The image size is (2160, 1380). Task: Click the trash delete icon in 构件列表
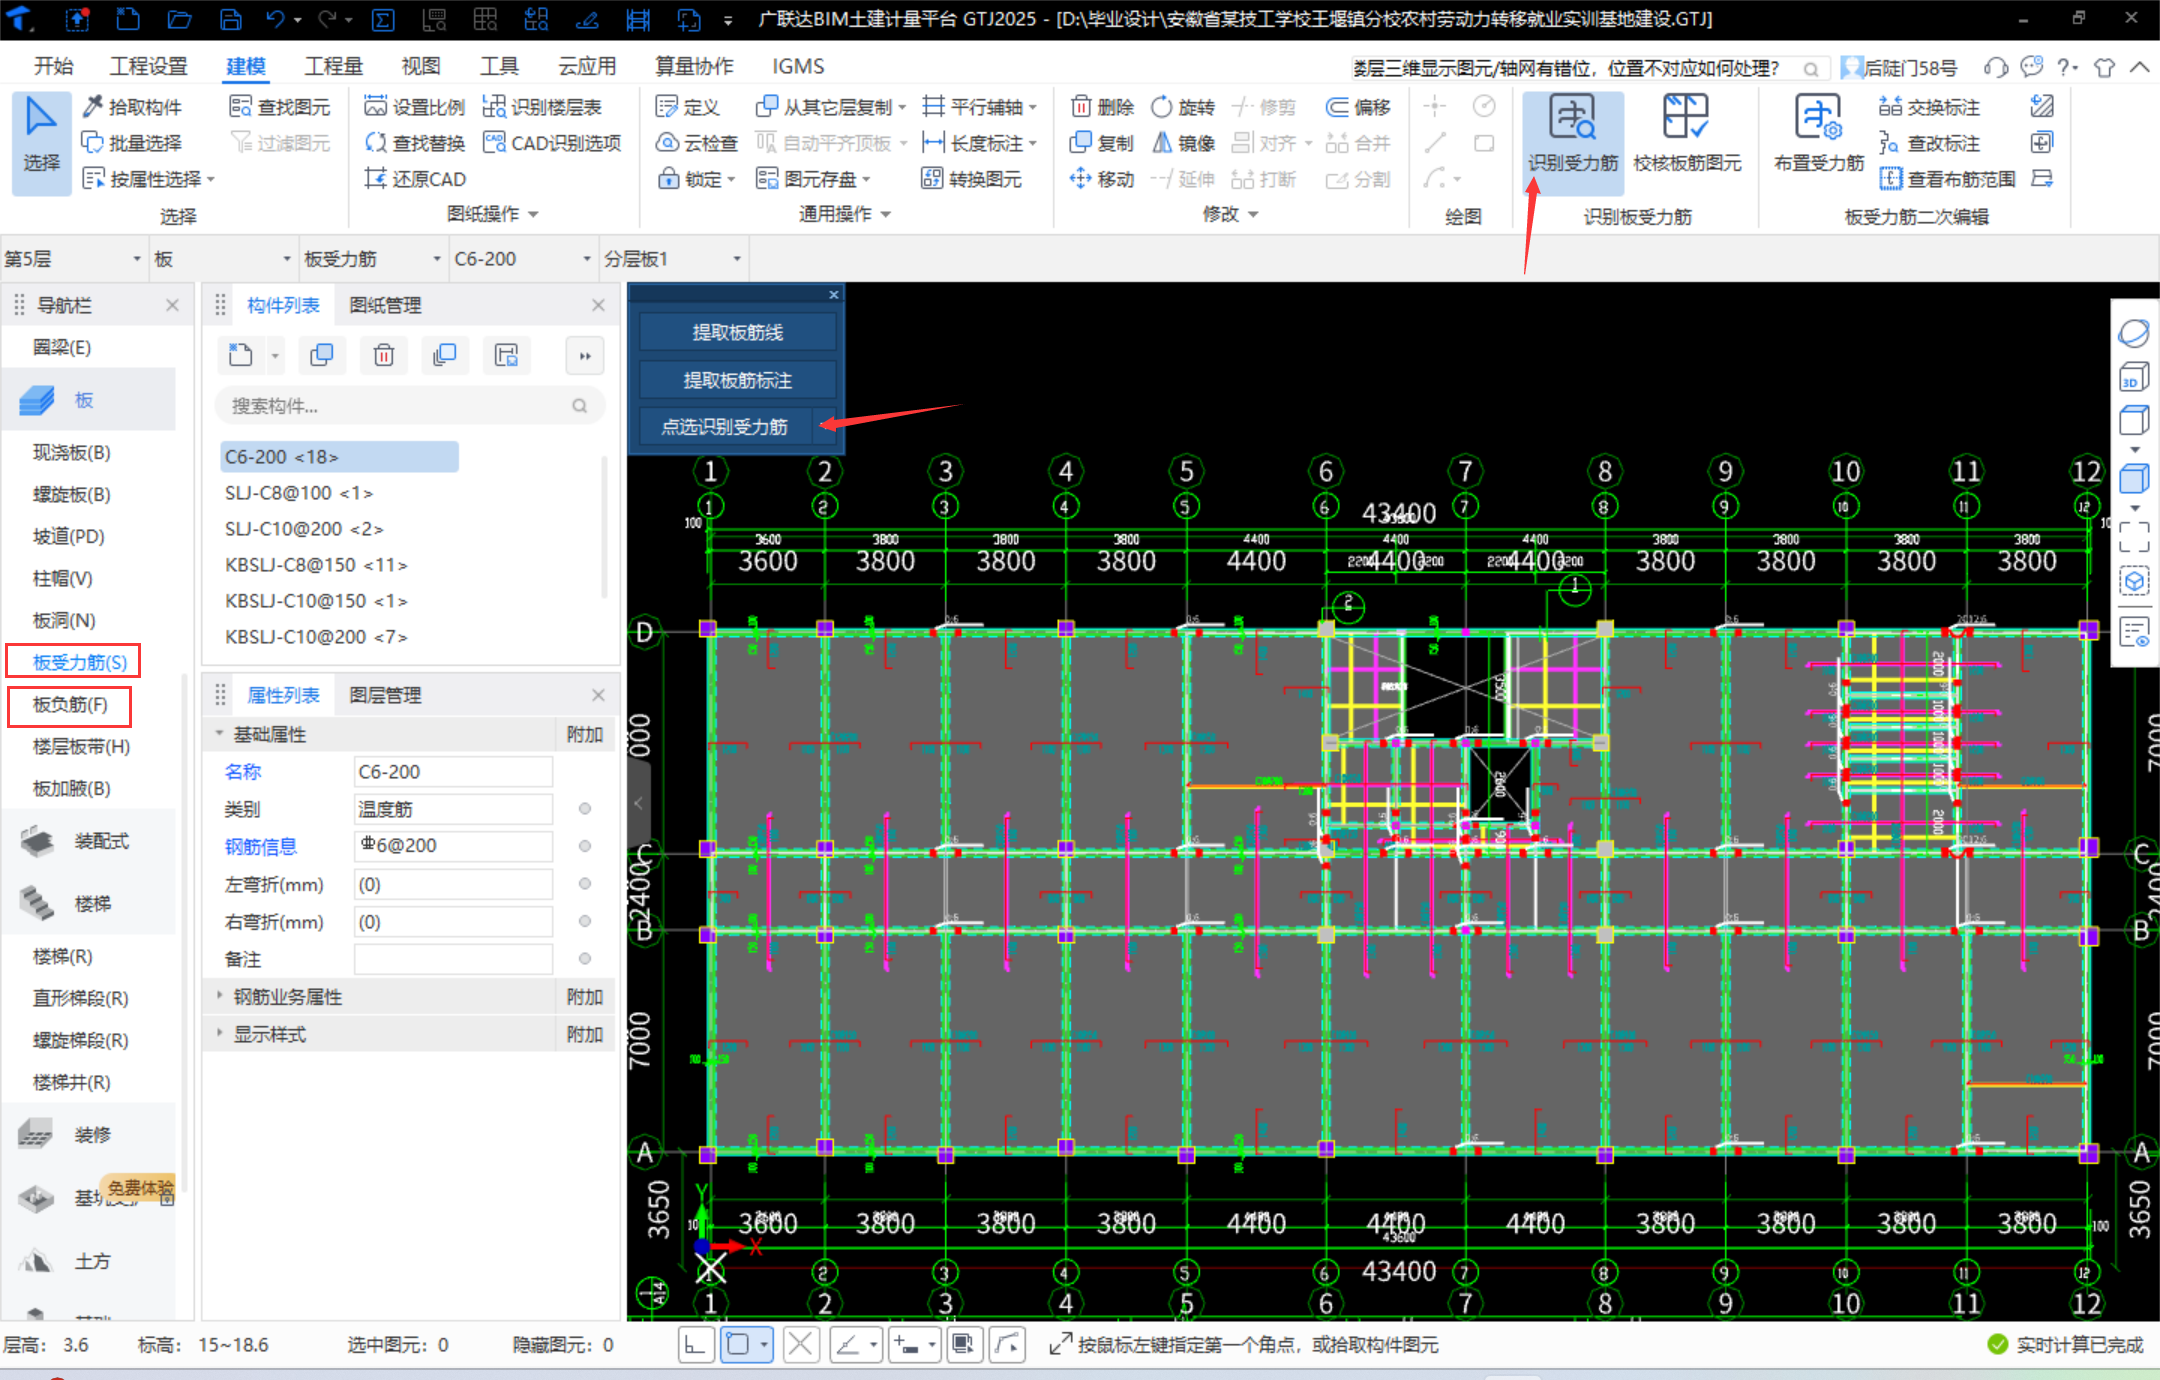(384, 355)
